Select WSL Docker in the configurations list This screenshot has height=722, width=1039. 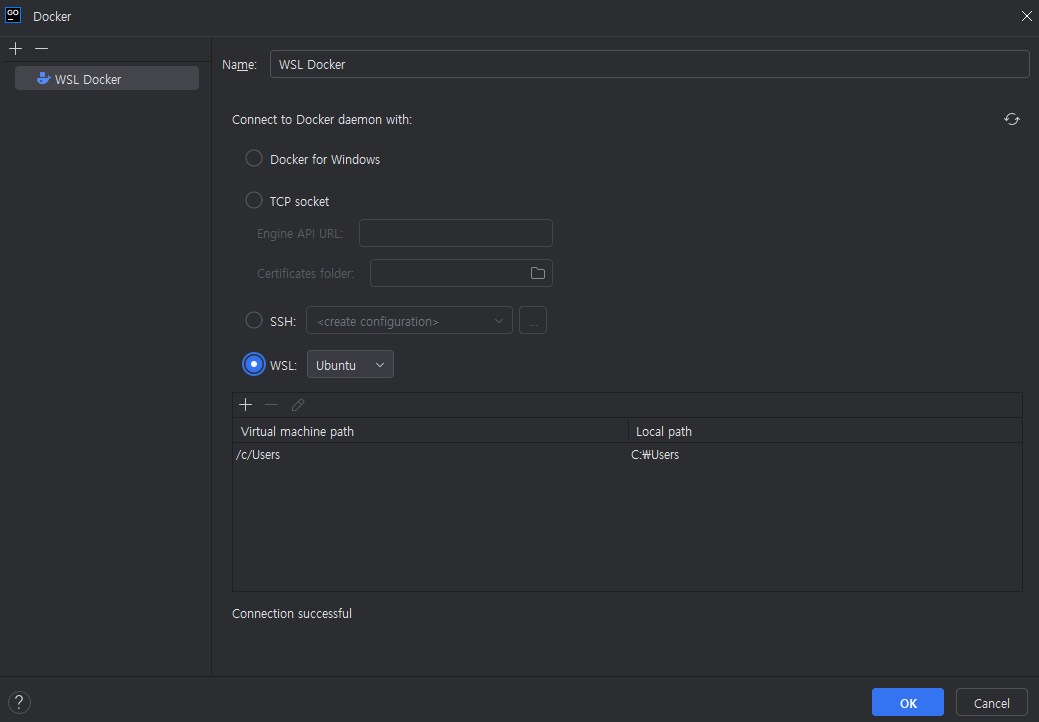tap(107, 79)
